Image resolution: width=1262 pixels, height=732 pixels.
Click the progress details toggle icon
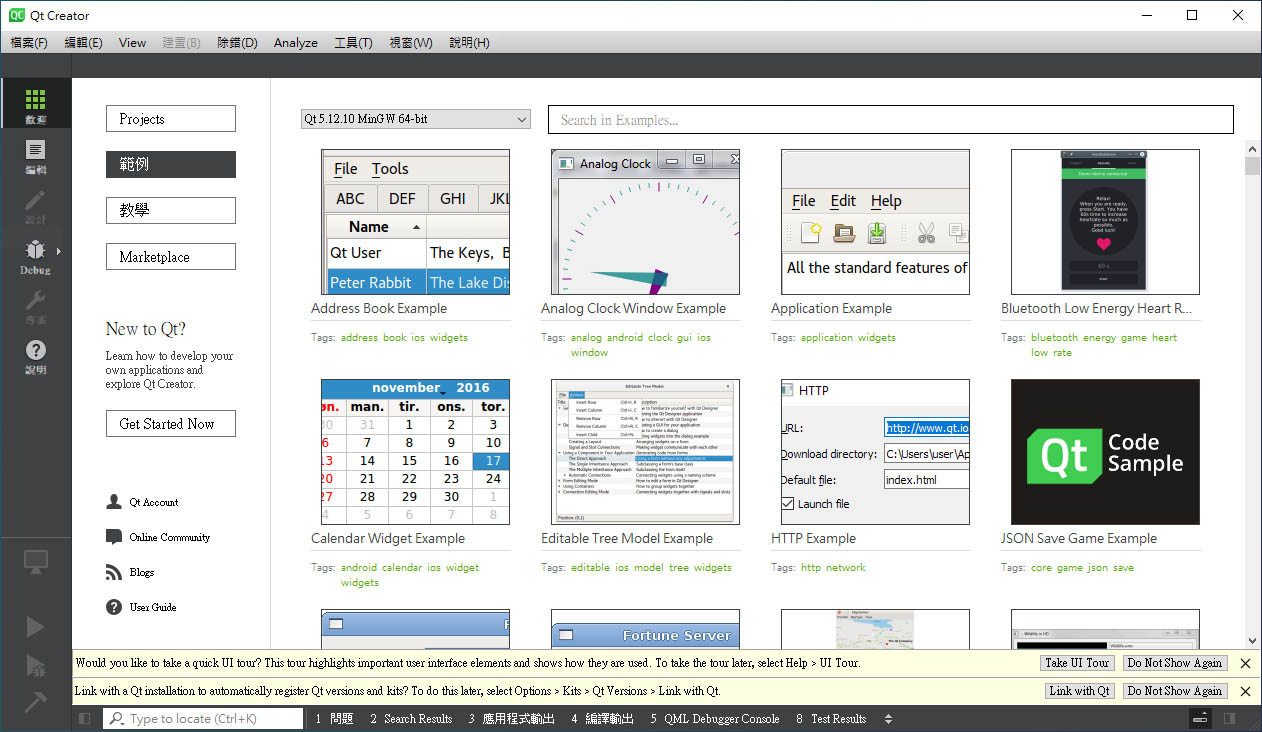[x=1200, y=718]
